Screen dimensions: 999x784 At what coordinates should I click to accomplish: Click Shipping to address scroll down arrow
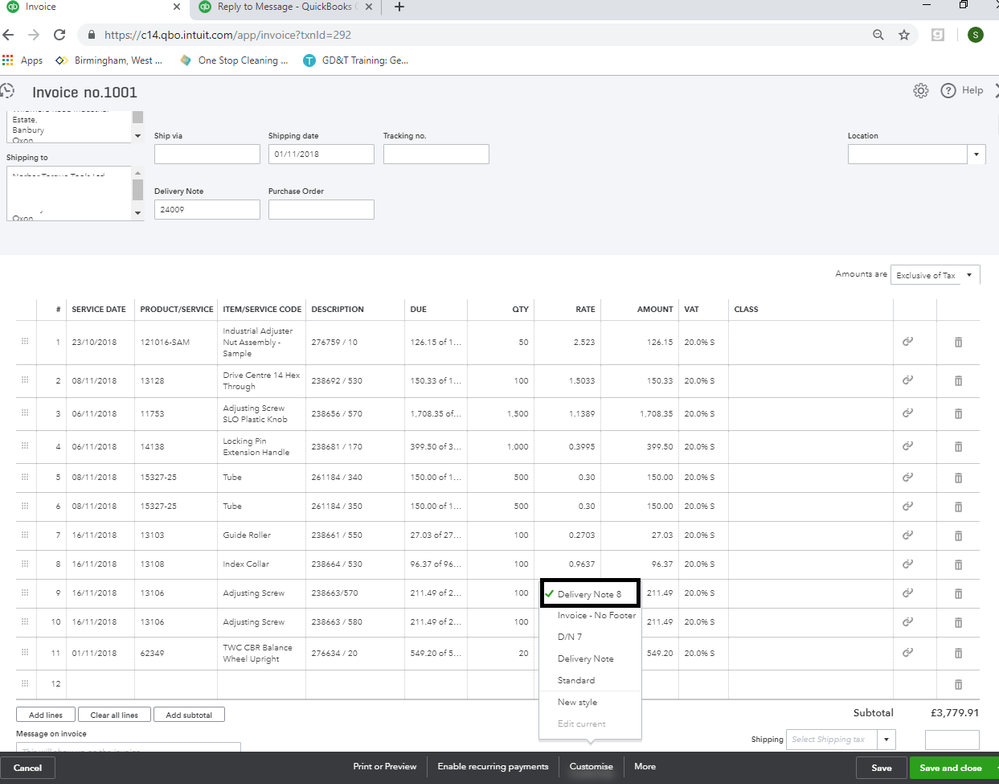(x=138, y=213)
